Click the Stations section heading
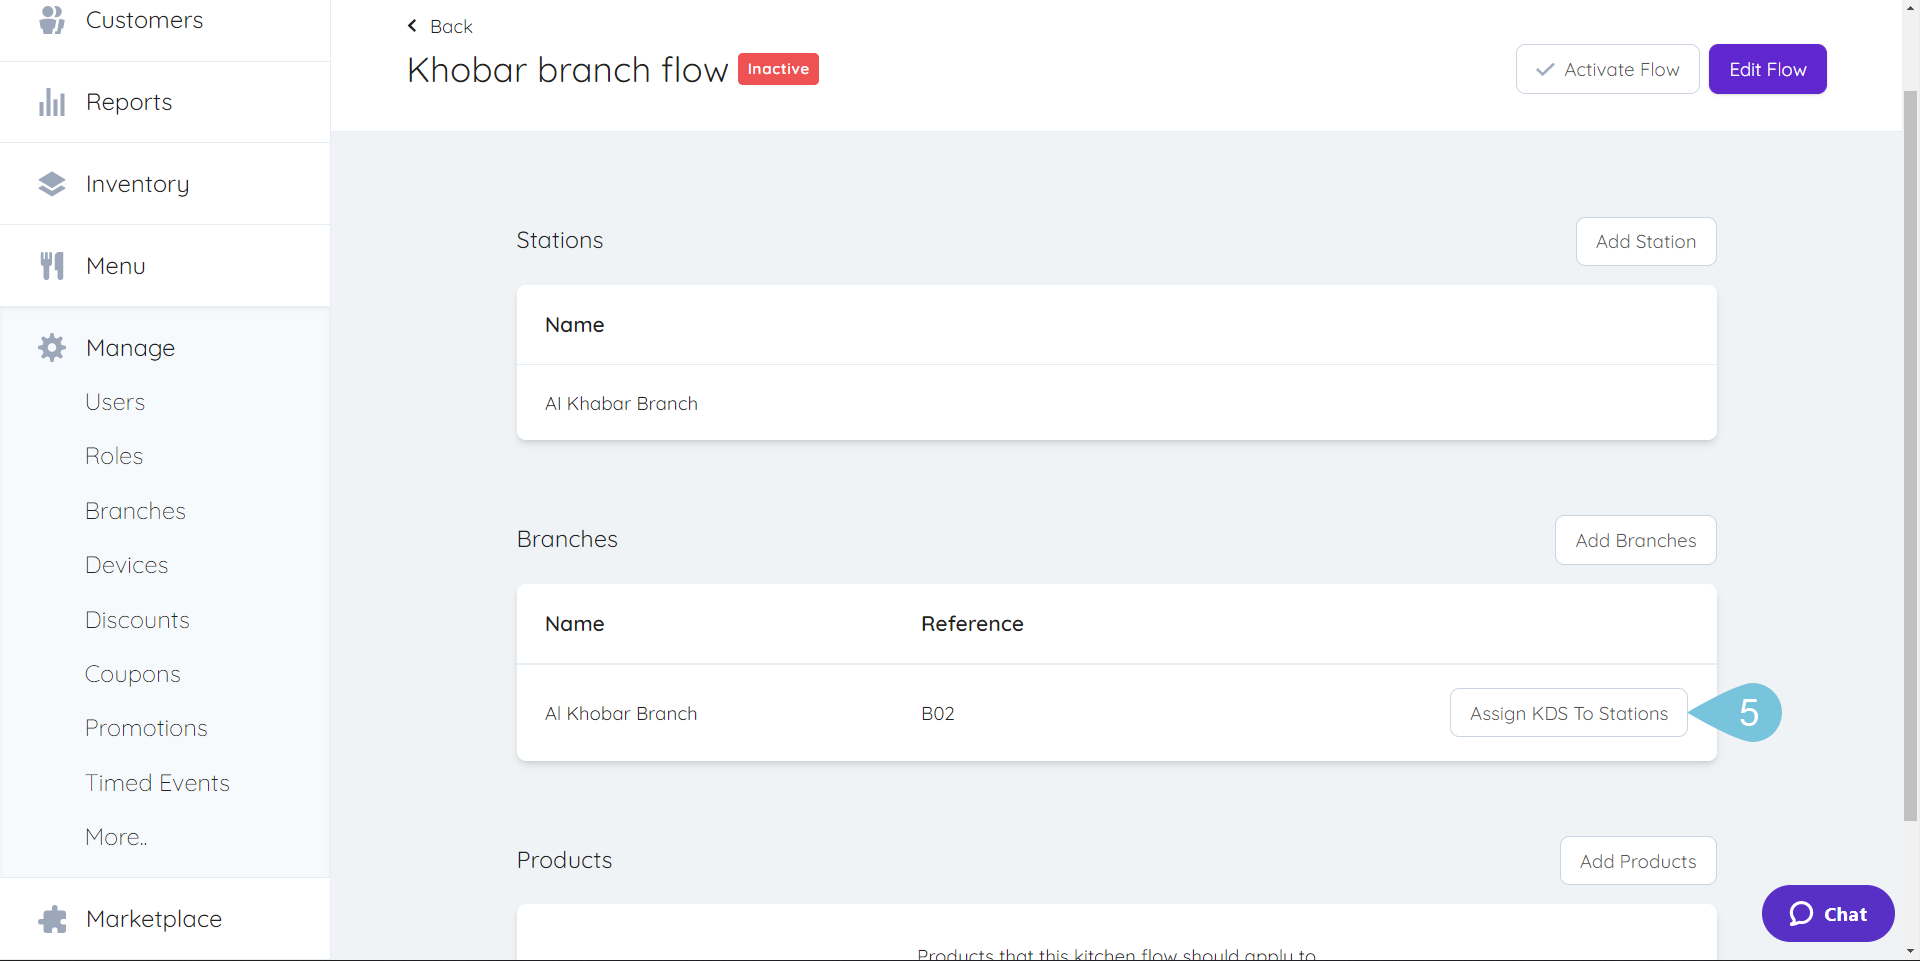 click(x=559, y=240)
